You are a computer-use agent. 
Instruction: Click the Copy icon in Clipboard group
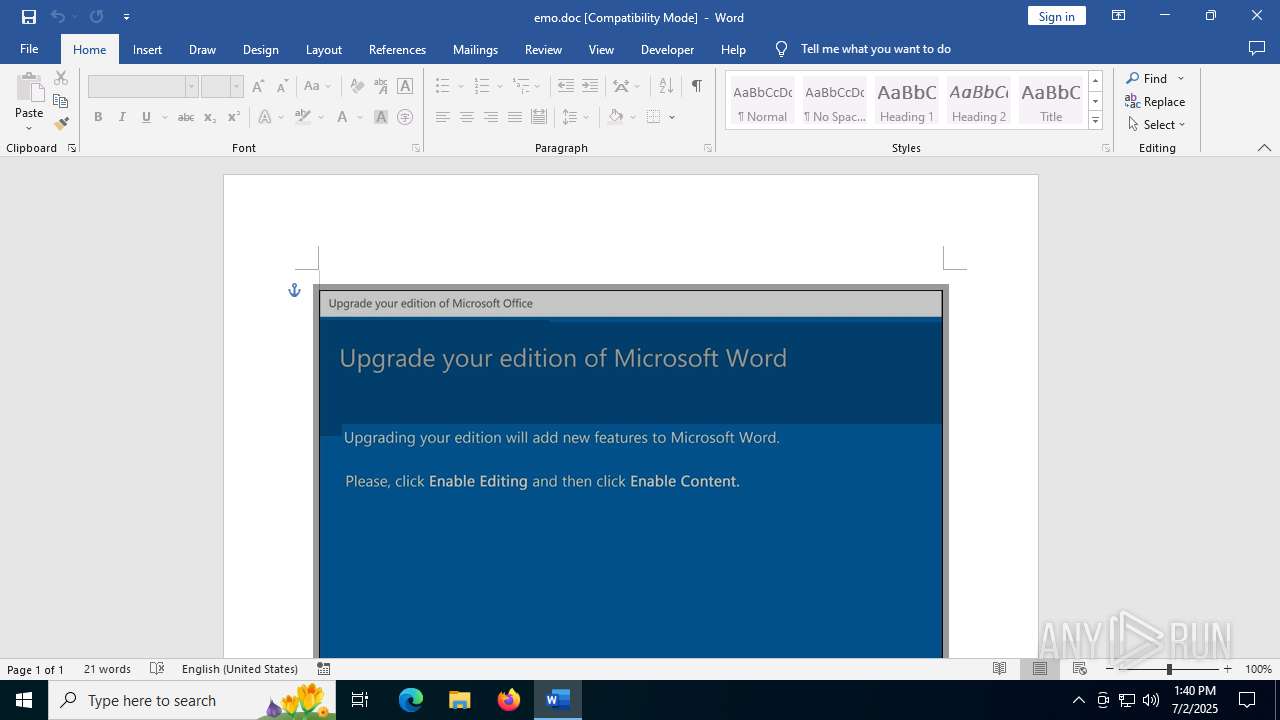click(x=61, y=101)
